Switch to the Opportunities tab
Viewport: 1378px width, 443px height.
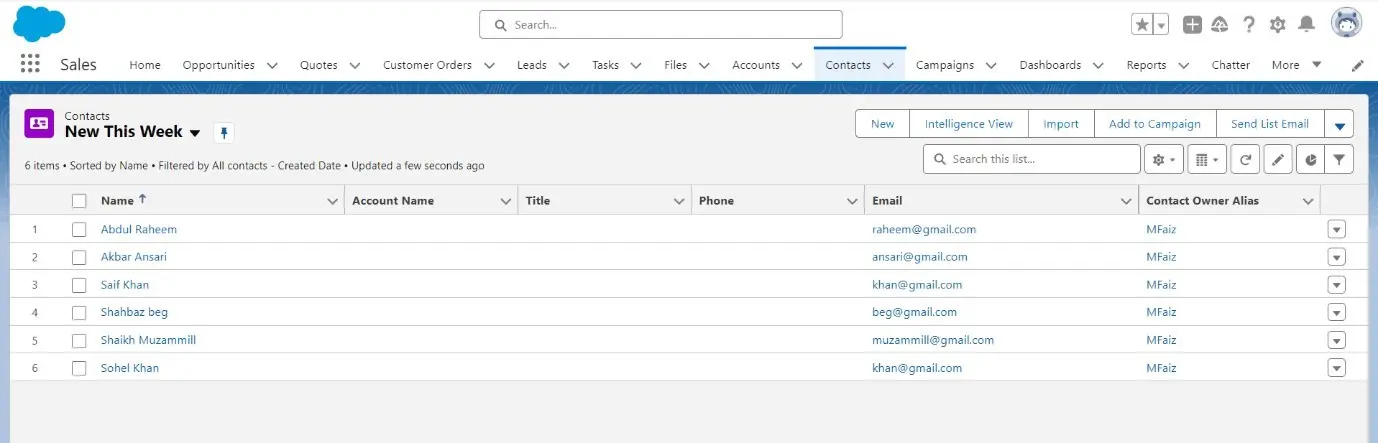point(218,65)
